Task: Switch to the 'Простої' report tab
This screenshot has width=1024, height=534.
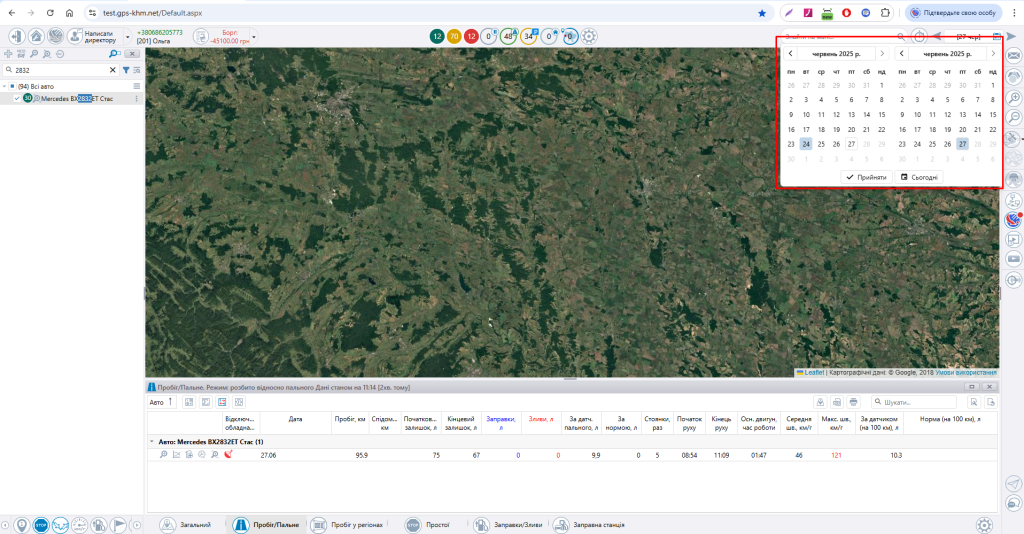Action: click(428, 524)
